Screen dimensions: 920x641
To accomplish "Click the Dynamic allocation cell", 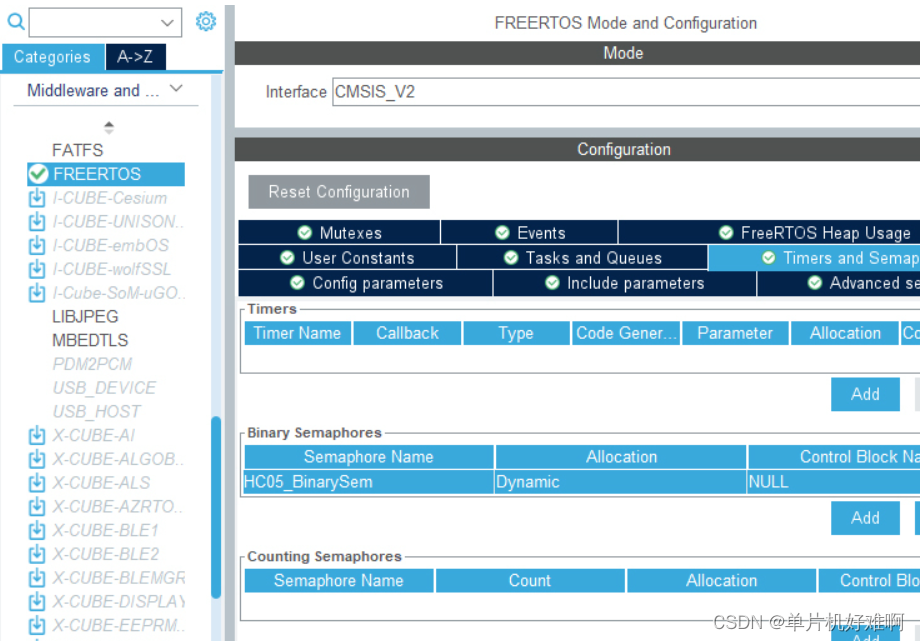I will point(621,482).
